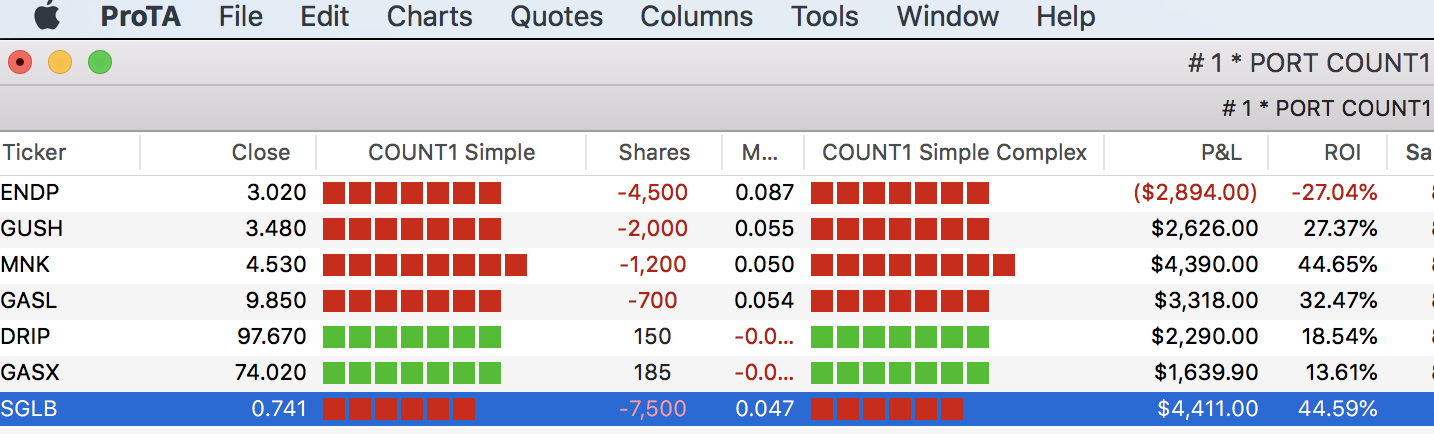Click ENDP close price 3.020
Image resolution: width=1434 pixels, height=434 pixels.
point(276,192)
